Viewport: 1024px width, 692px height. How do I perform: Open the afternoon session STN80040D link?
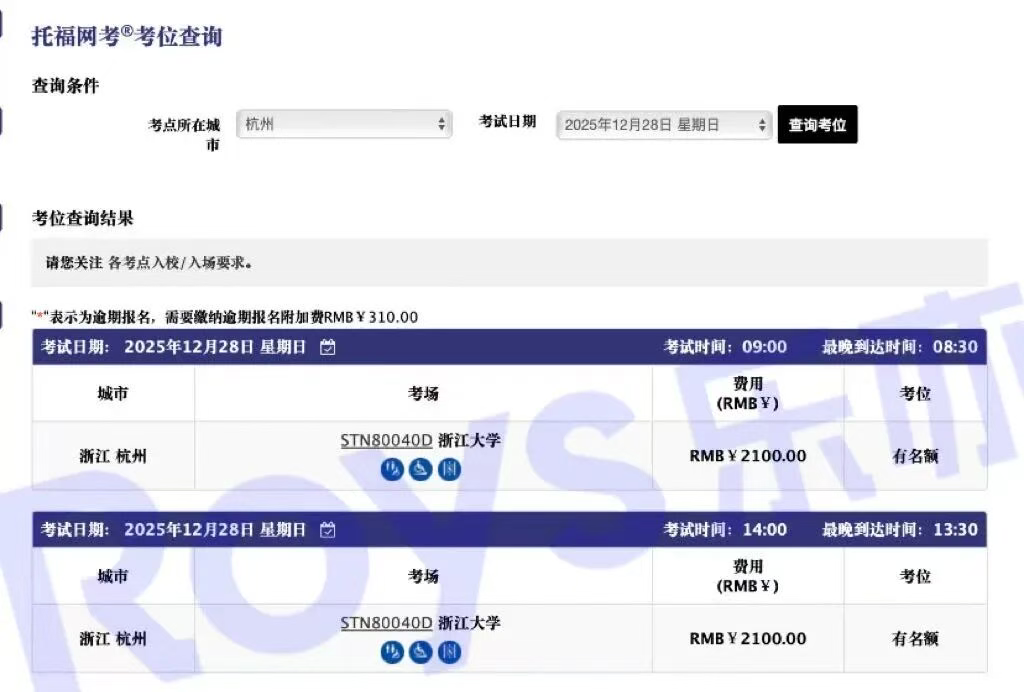pos(385,623)
